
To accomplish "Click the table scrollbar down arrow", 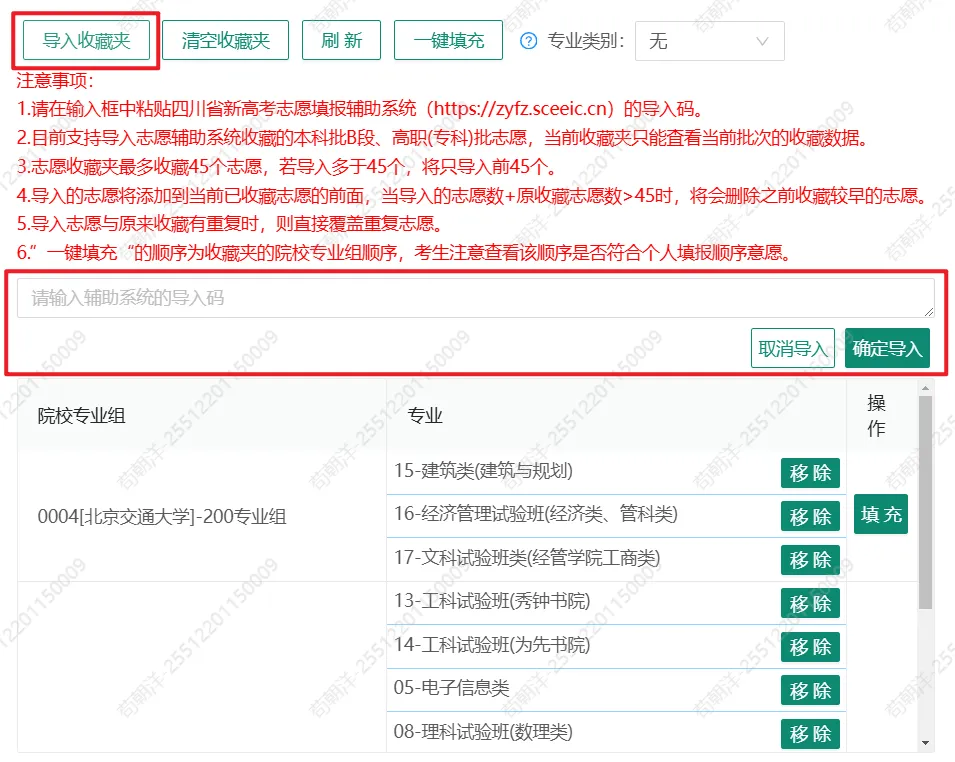I will pos(925,743).
